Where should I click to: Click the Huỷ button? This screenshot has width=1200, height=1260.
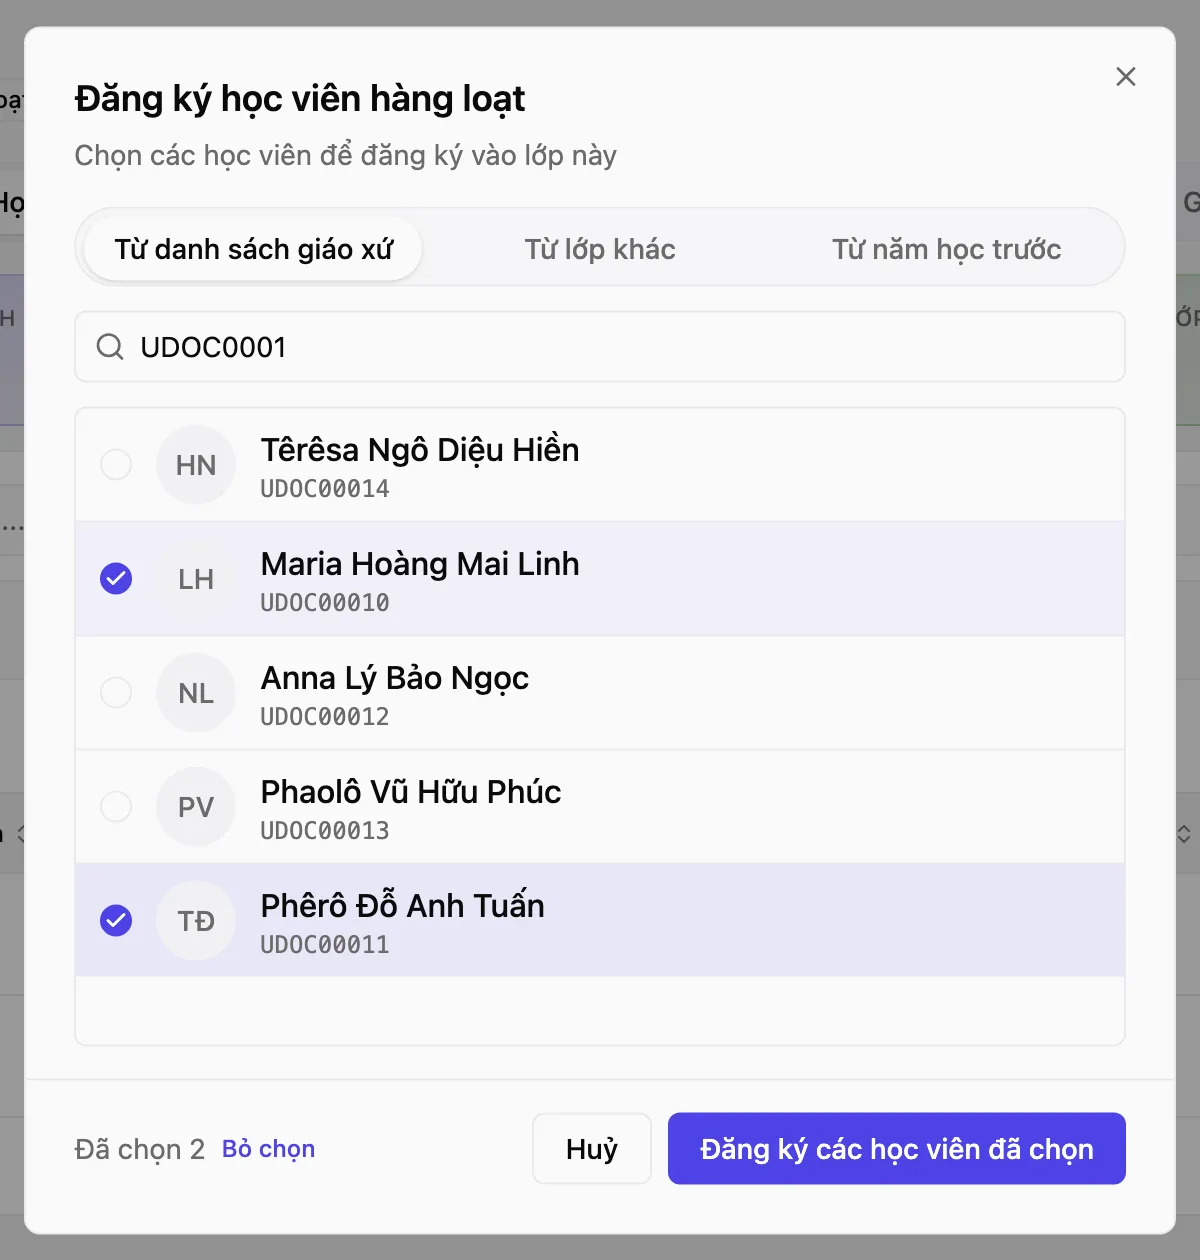point(592,1149)
